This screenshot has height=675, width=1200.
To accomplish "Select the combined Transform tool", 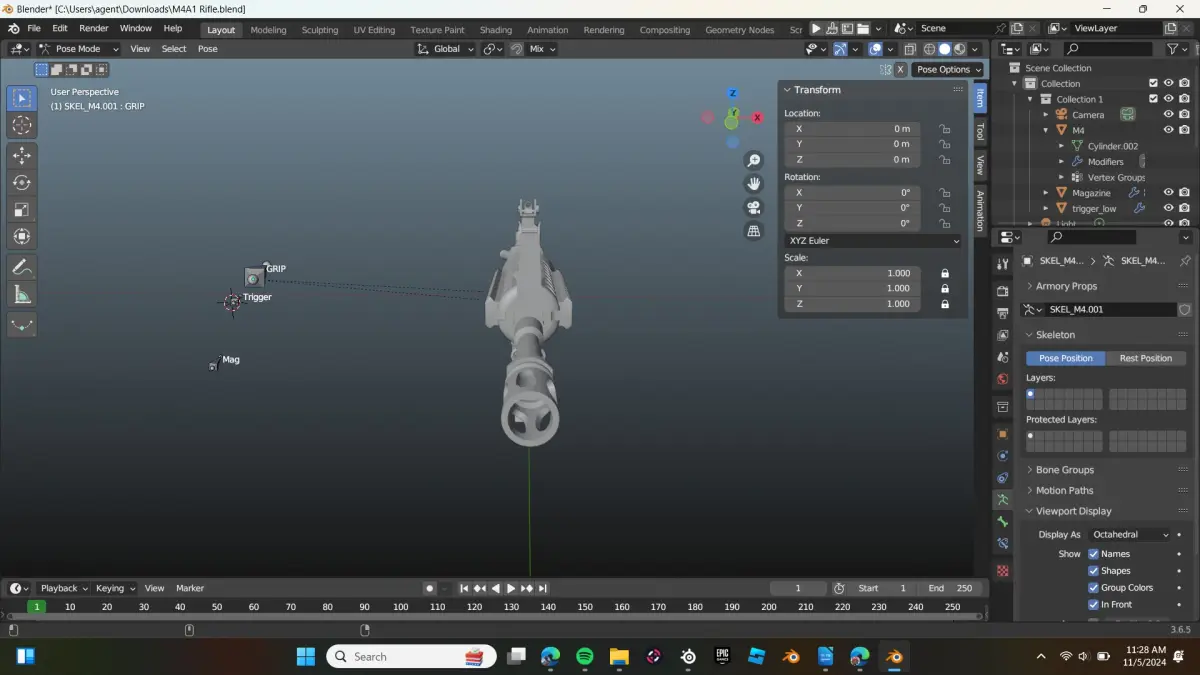I will 22,236.
